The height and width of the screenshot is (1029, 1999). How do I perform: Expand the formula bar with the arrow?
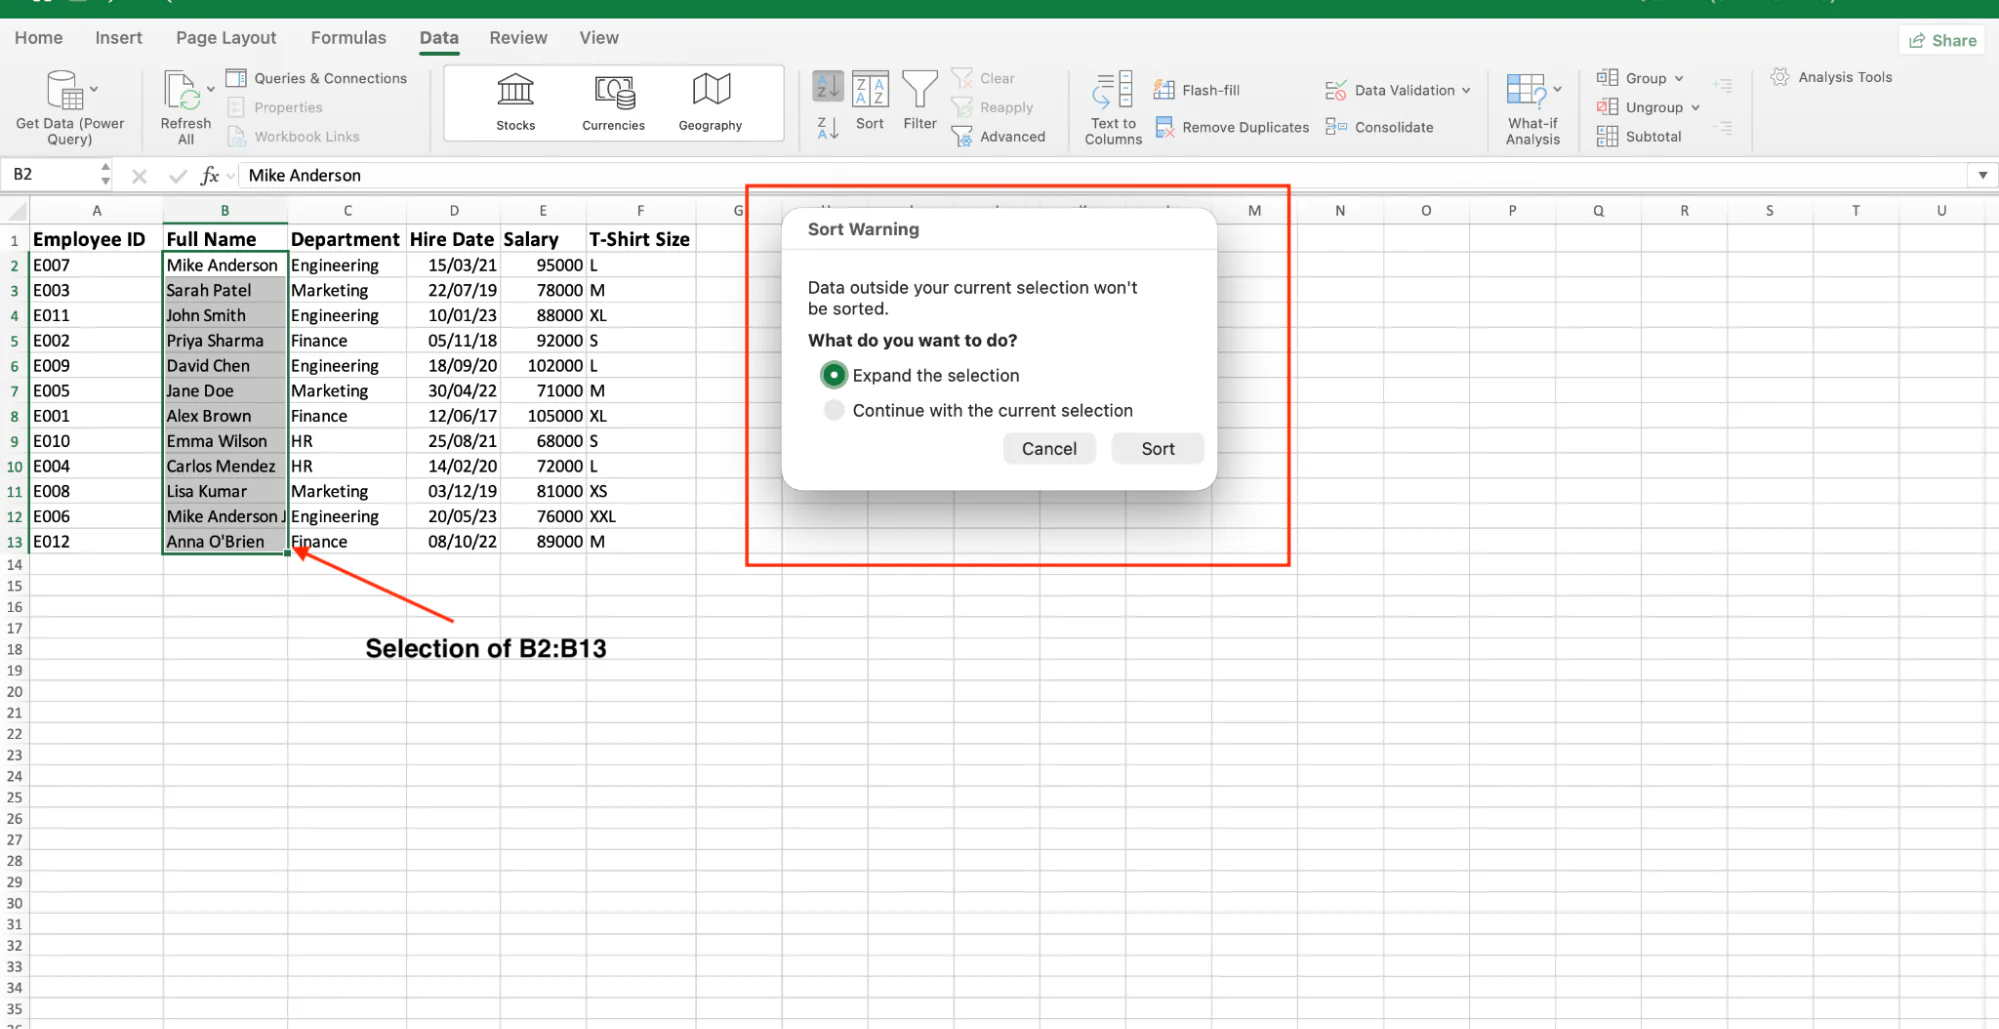pos(1982,175)
